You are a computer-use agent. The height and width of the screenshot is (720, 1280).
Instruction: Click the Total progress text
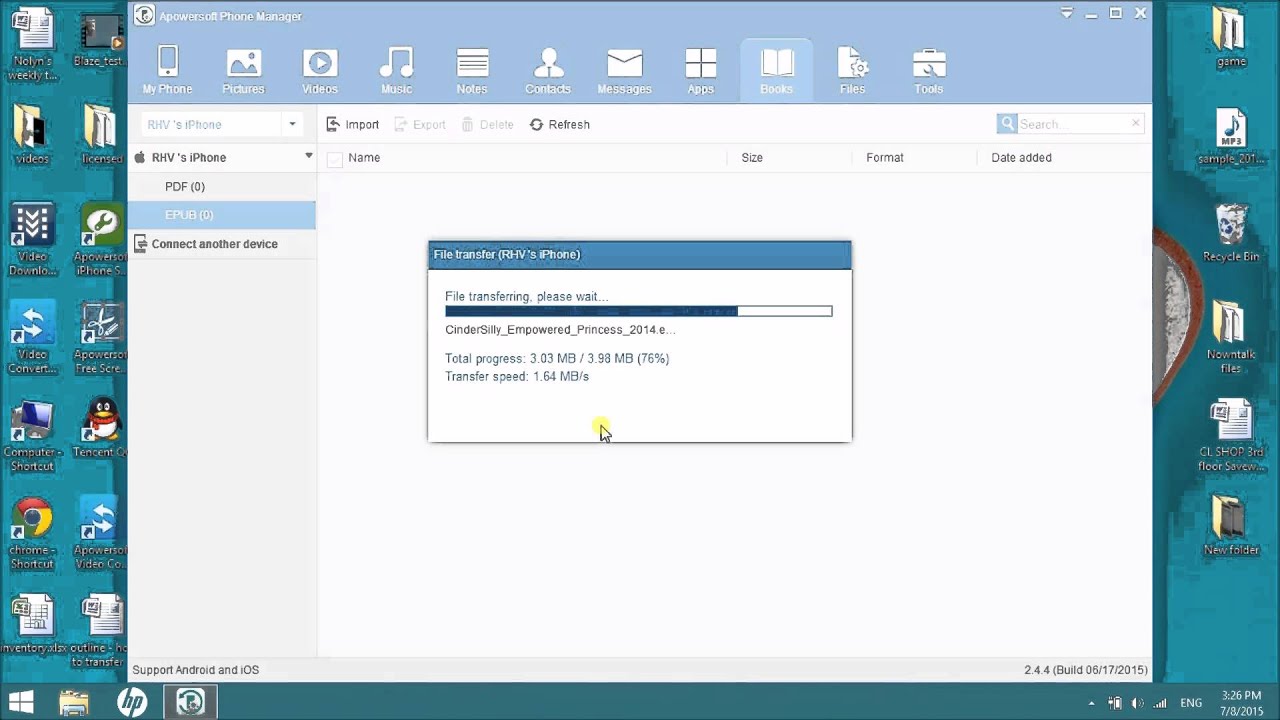click(x=557, y=359)
